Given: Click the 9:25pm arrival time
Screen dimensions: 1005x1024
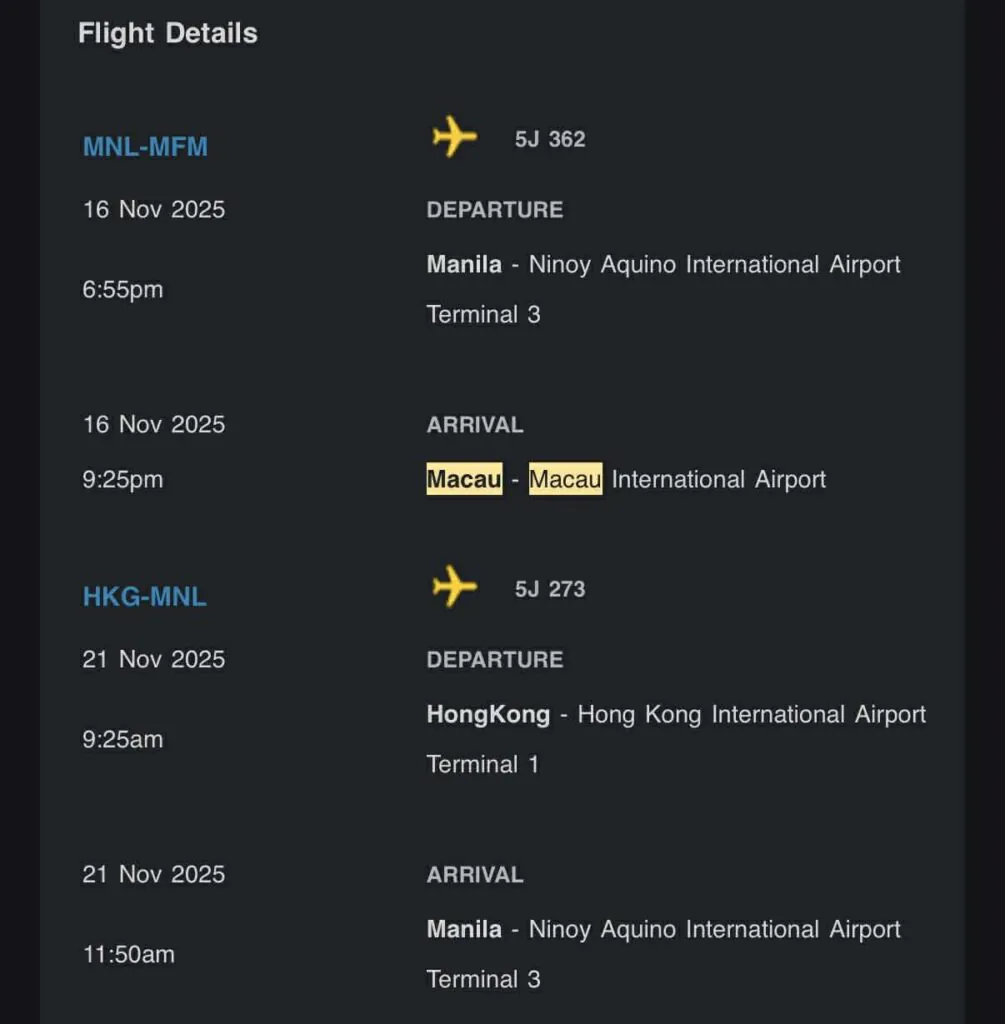Looking at the screenshot, I should (122, 480).
